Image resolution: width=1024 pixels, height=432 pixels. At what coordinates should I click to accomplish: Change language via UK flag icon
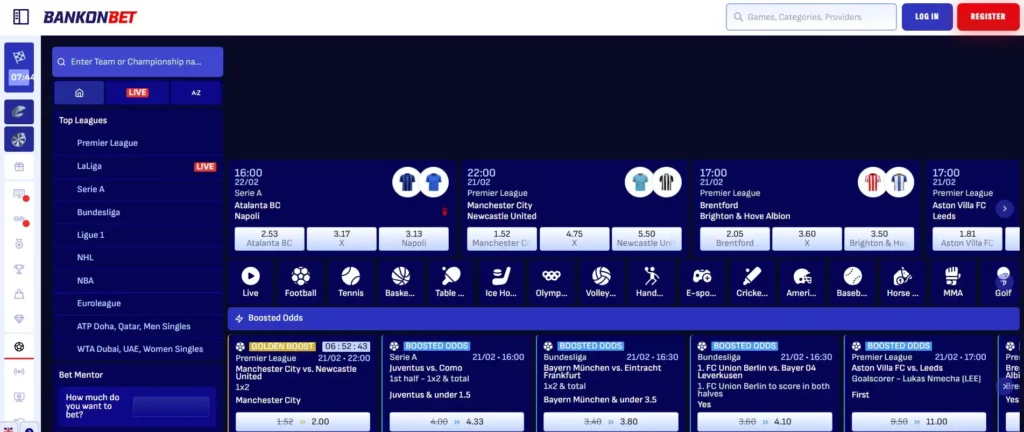(x=8, y=429)
